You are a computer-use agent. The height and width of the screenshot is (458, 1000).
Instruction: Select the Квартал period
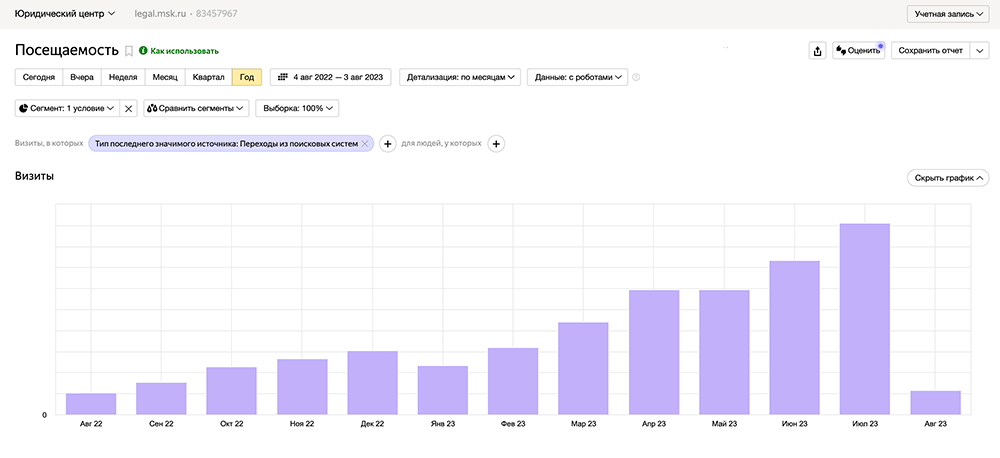[208, 77]
